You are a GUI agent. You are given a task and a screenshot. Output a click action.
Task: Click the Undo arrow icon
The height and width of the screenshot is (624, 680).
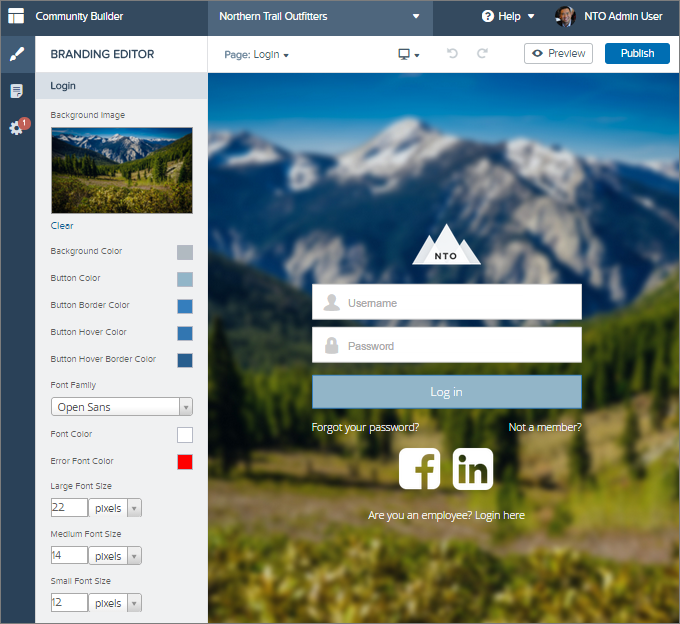coord(452,53)
